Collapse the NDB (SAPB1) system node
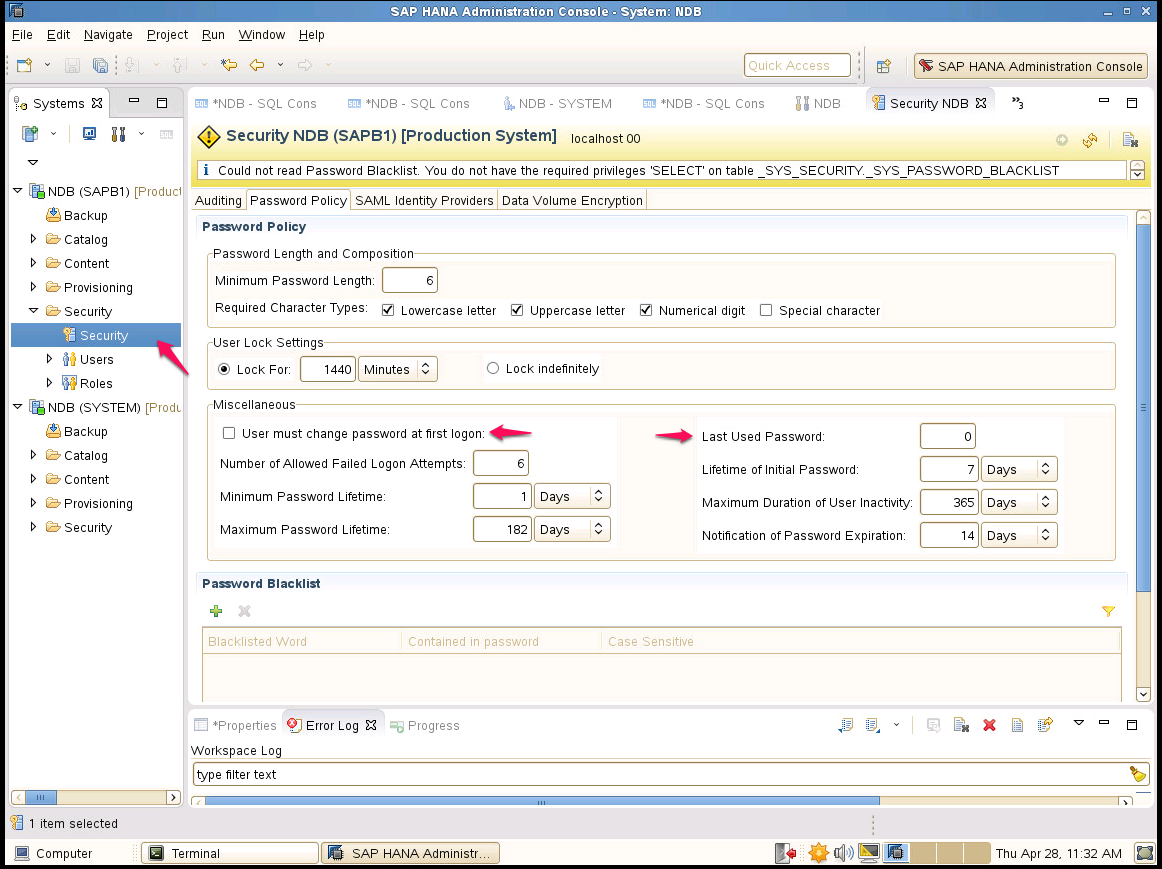The height and width of the screenshot is (869, 1162). point(18,191)
